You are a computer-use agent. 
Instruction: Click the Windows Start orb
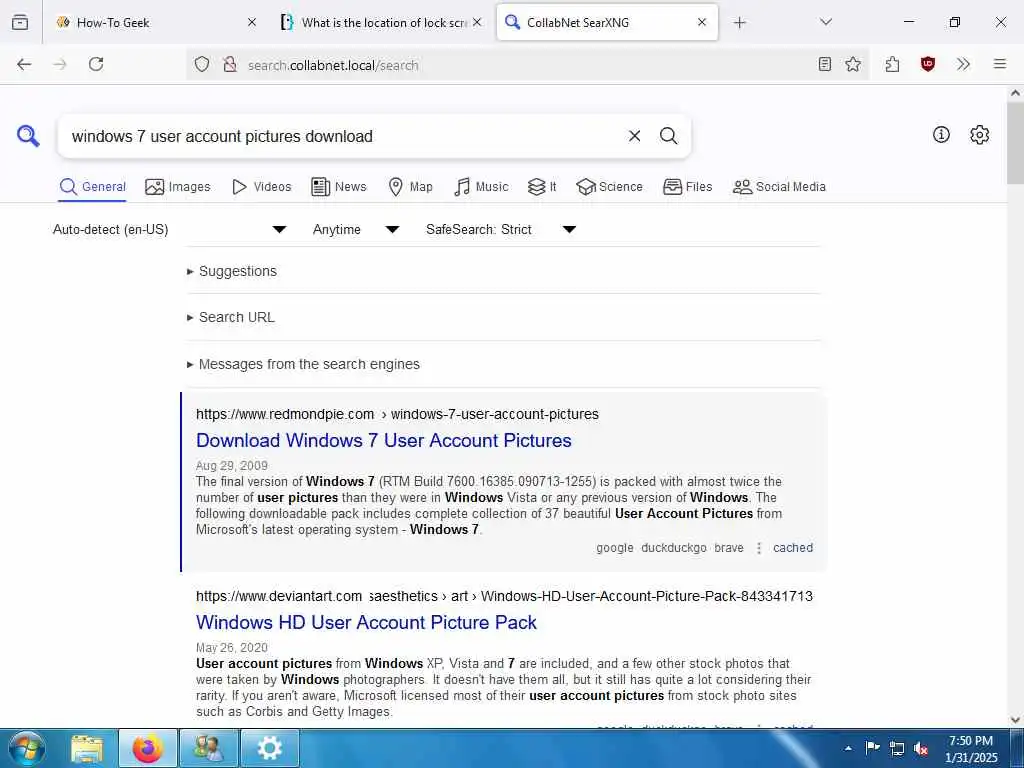(x=26, y=748)
